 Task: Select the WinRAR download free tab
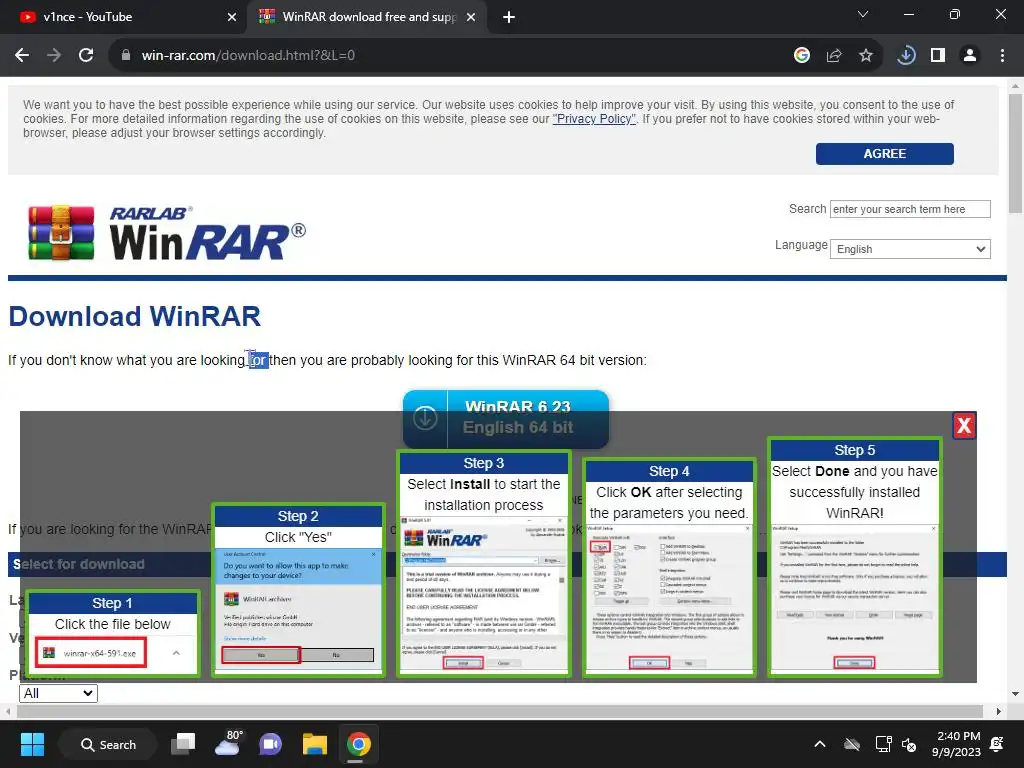tap(369, 18)
